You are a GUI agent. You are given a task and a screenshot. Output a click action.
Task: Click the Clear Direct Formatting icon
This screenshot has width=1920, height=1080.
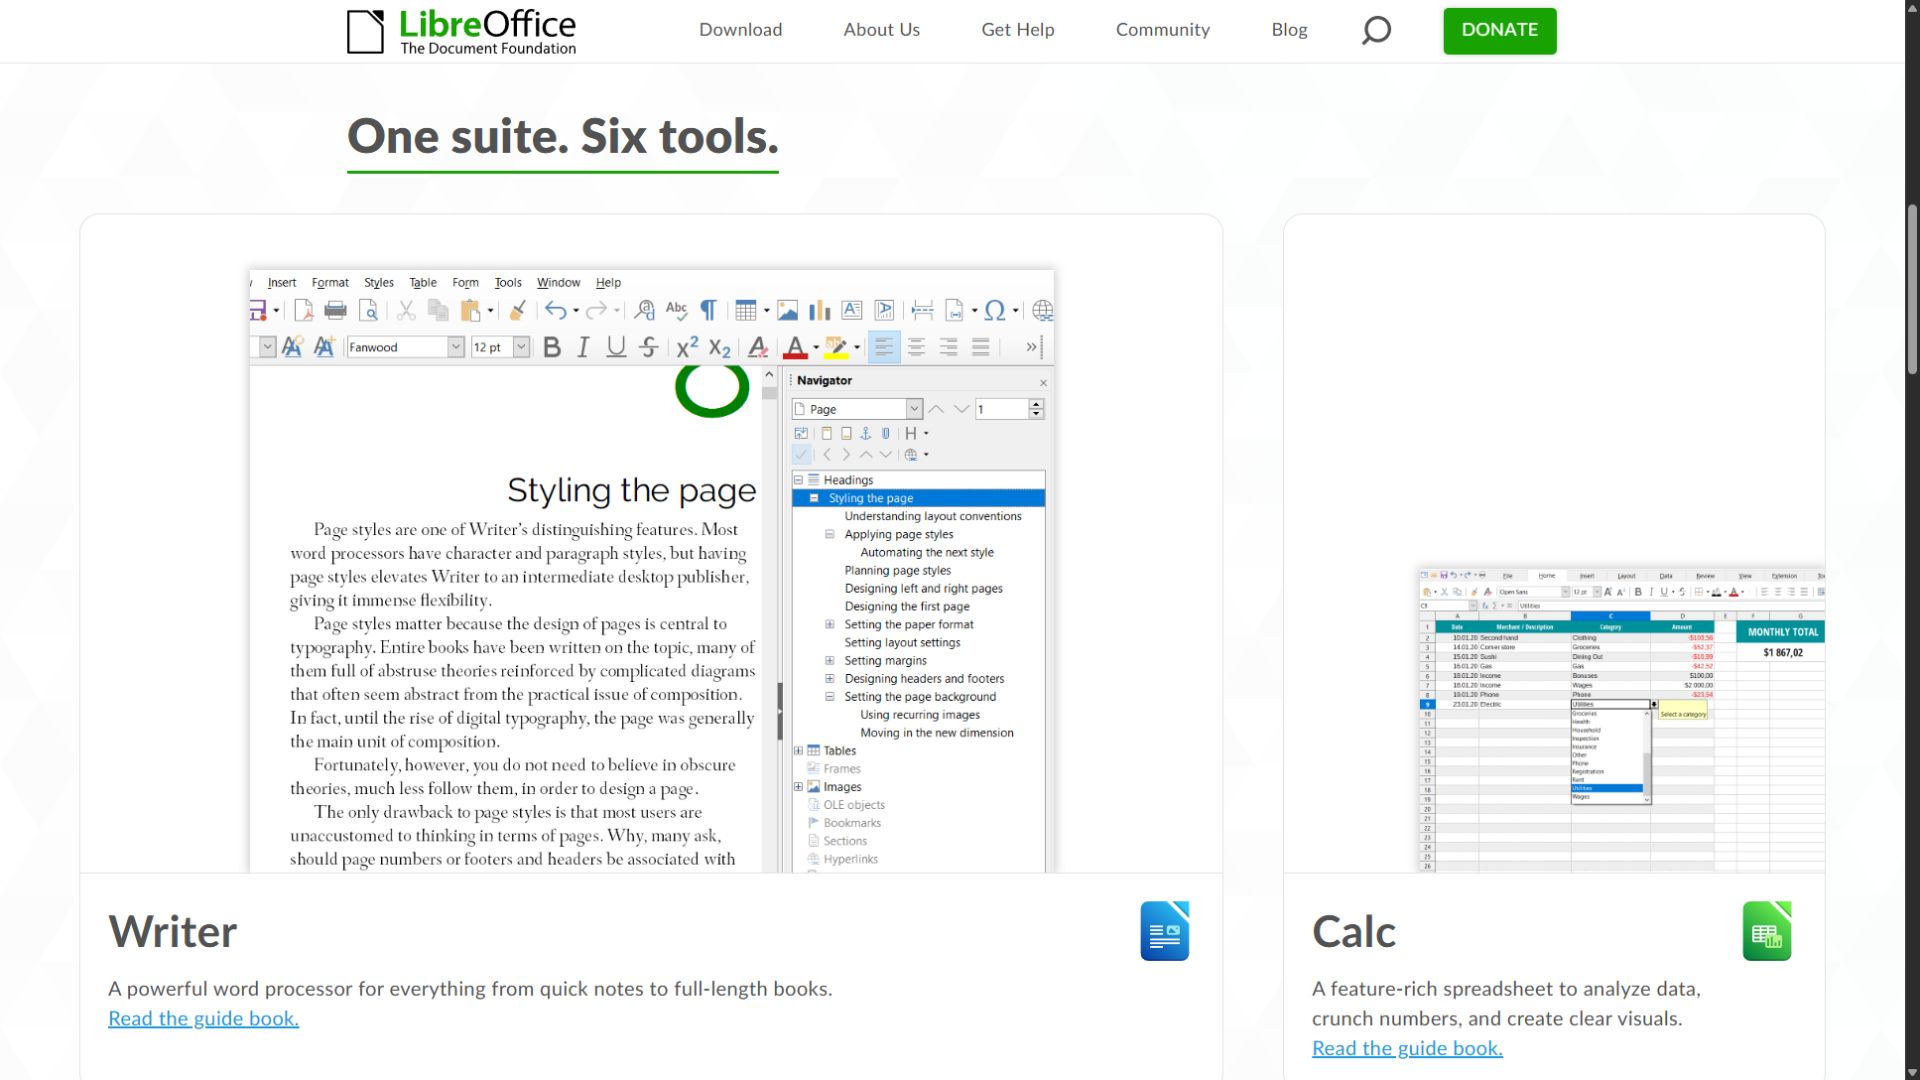coord(758,347)
